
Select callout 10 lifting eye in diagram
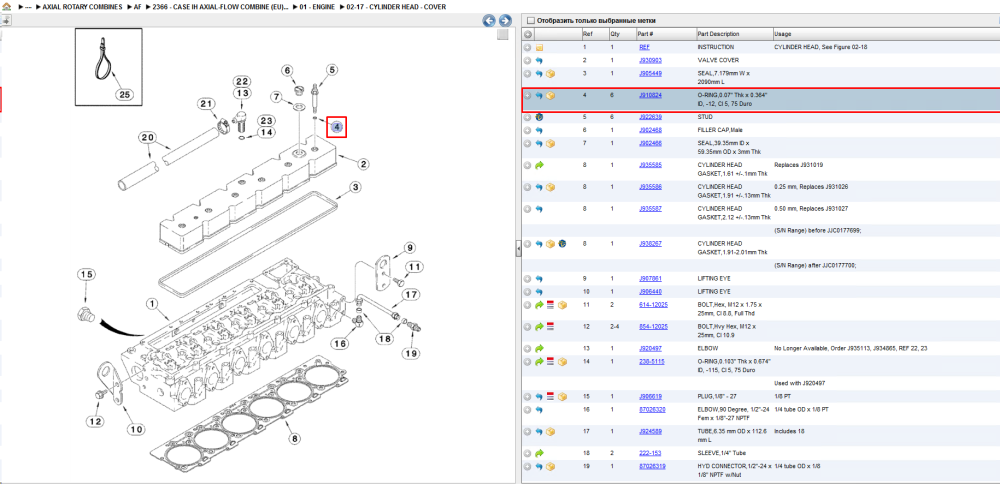[136, 430]
